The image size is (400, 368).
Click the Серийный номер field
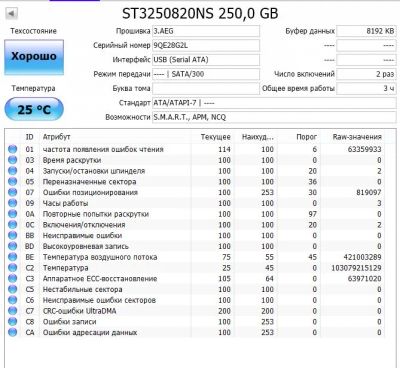coord(206,45)
